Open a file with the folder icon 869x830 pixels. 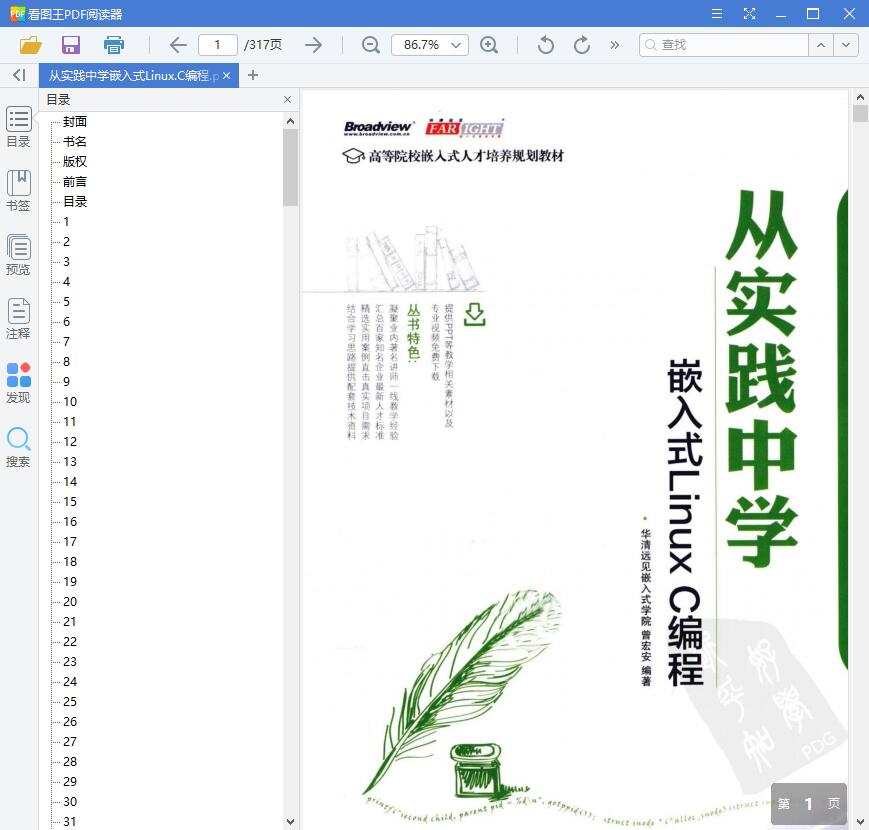click(x=30, y=45)
